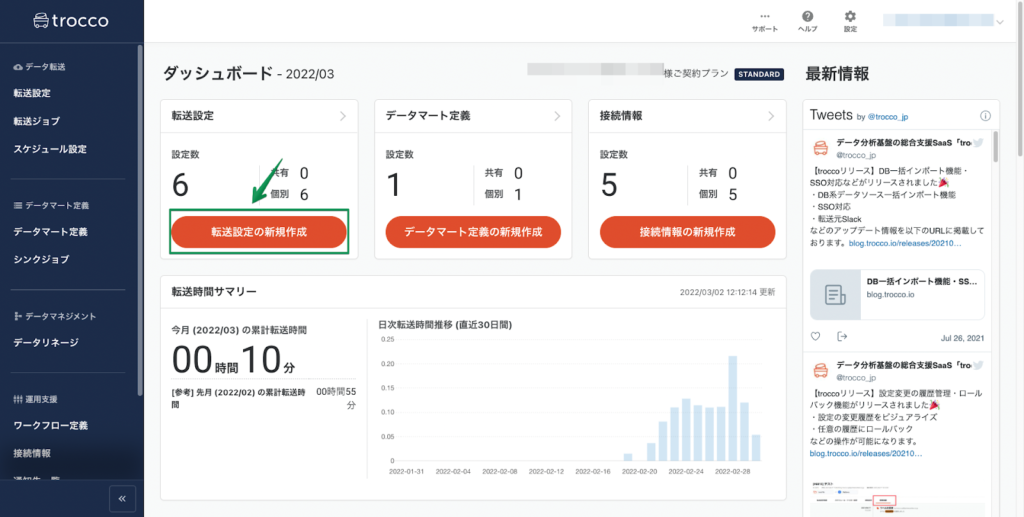Like the first tweet with heart icon
This screenshot has height=517, width=1024.
tap(816, 336)
